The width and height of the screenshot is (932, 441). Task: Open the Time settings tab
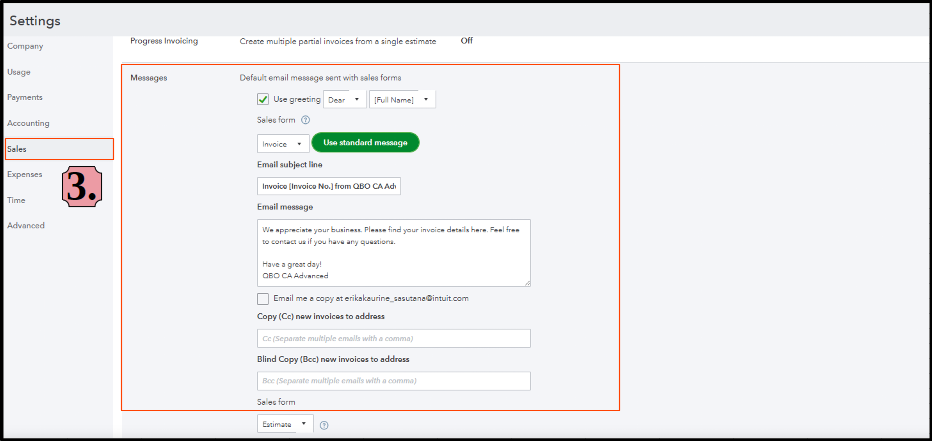(17, 200)
